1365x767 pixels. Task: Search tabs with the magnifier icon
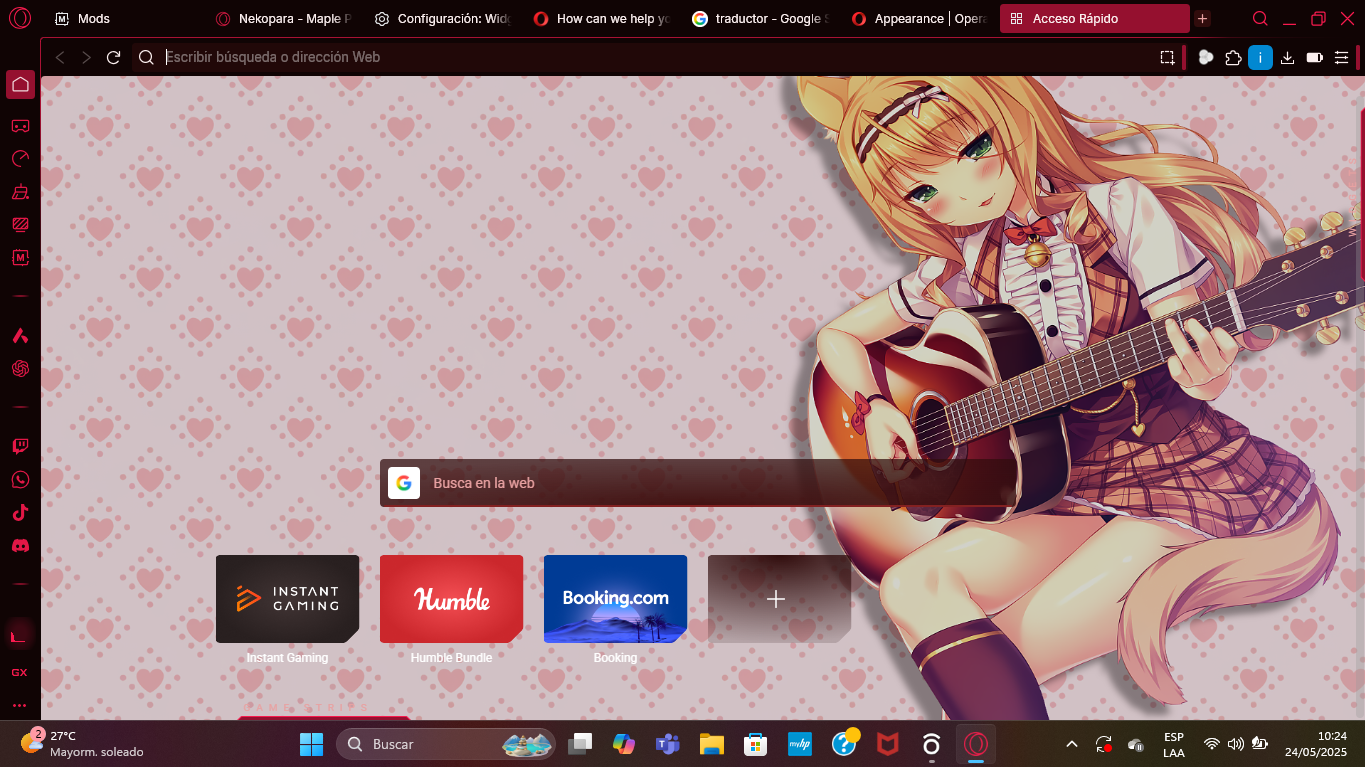pyautogui.click(x=1261, y=18)
